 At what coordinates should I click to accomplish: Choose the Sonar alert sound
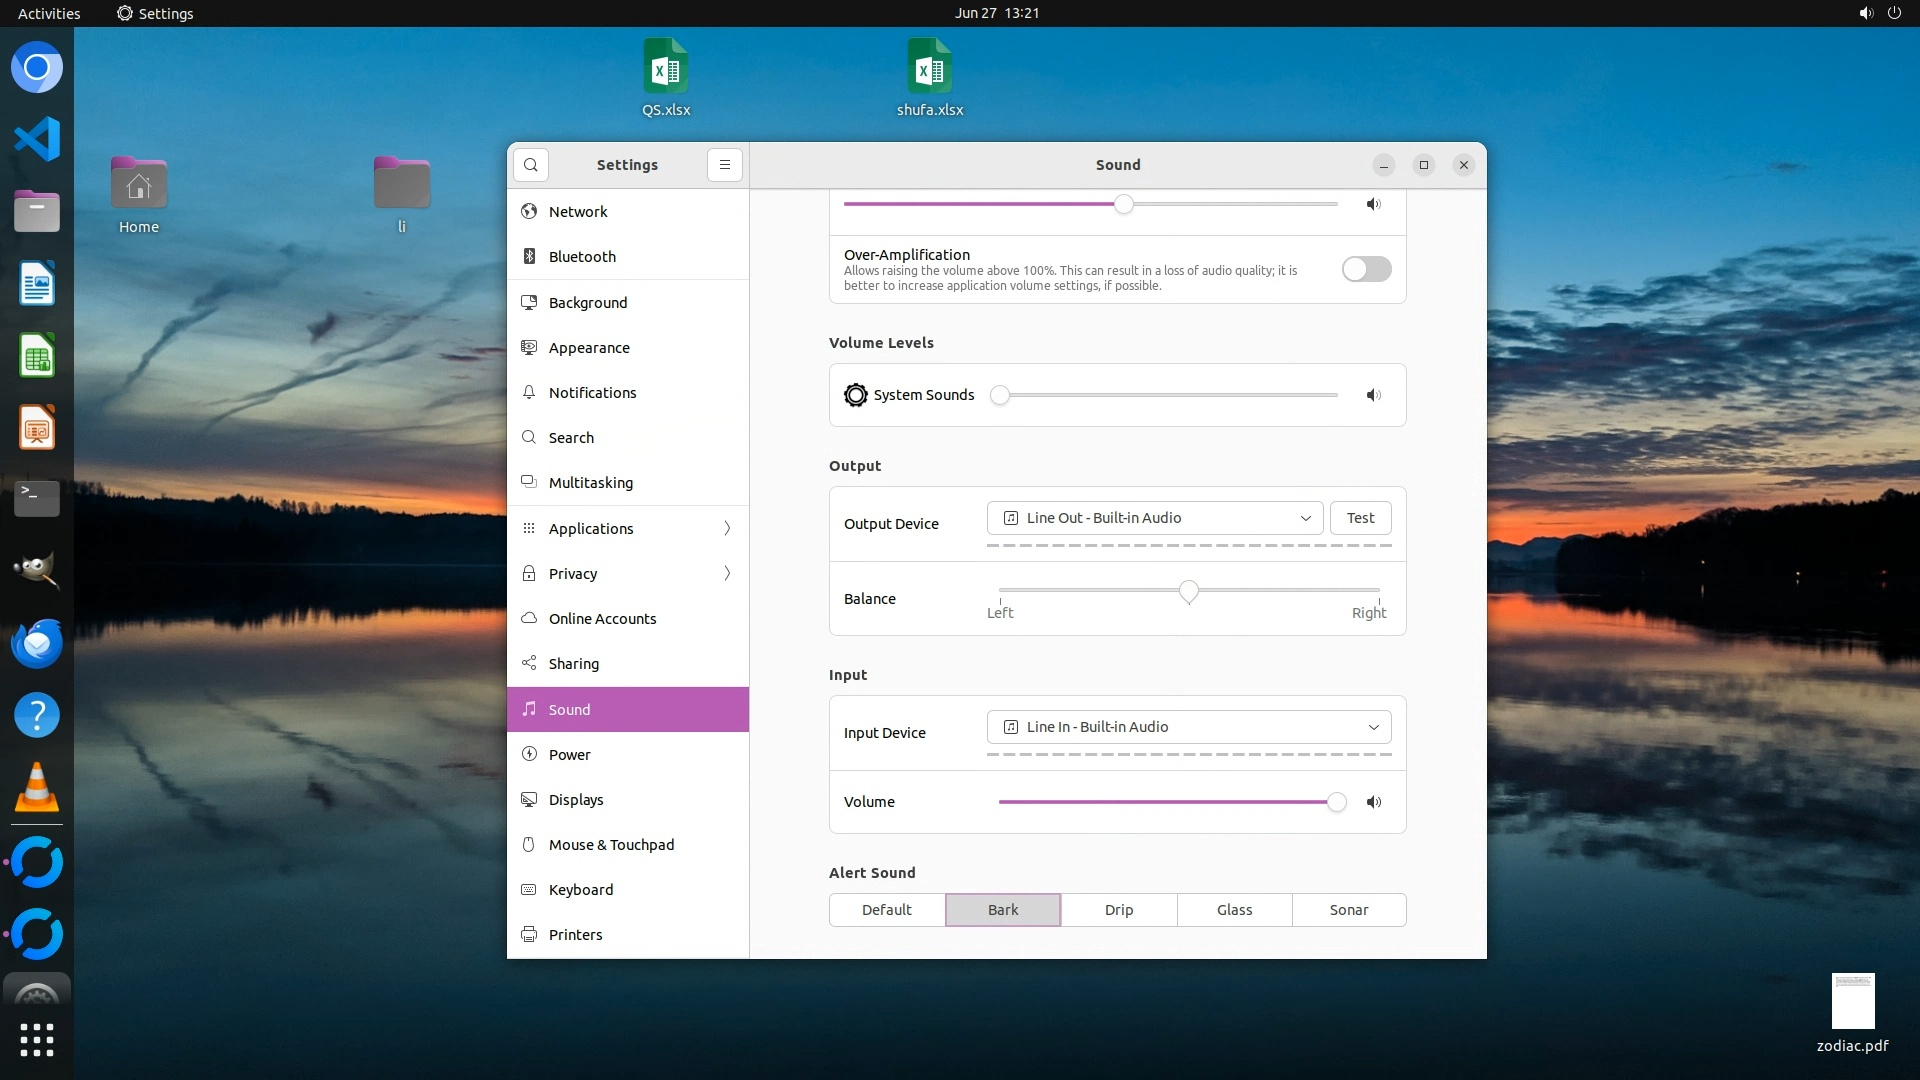coord(1348,910)
